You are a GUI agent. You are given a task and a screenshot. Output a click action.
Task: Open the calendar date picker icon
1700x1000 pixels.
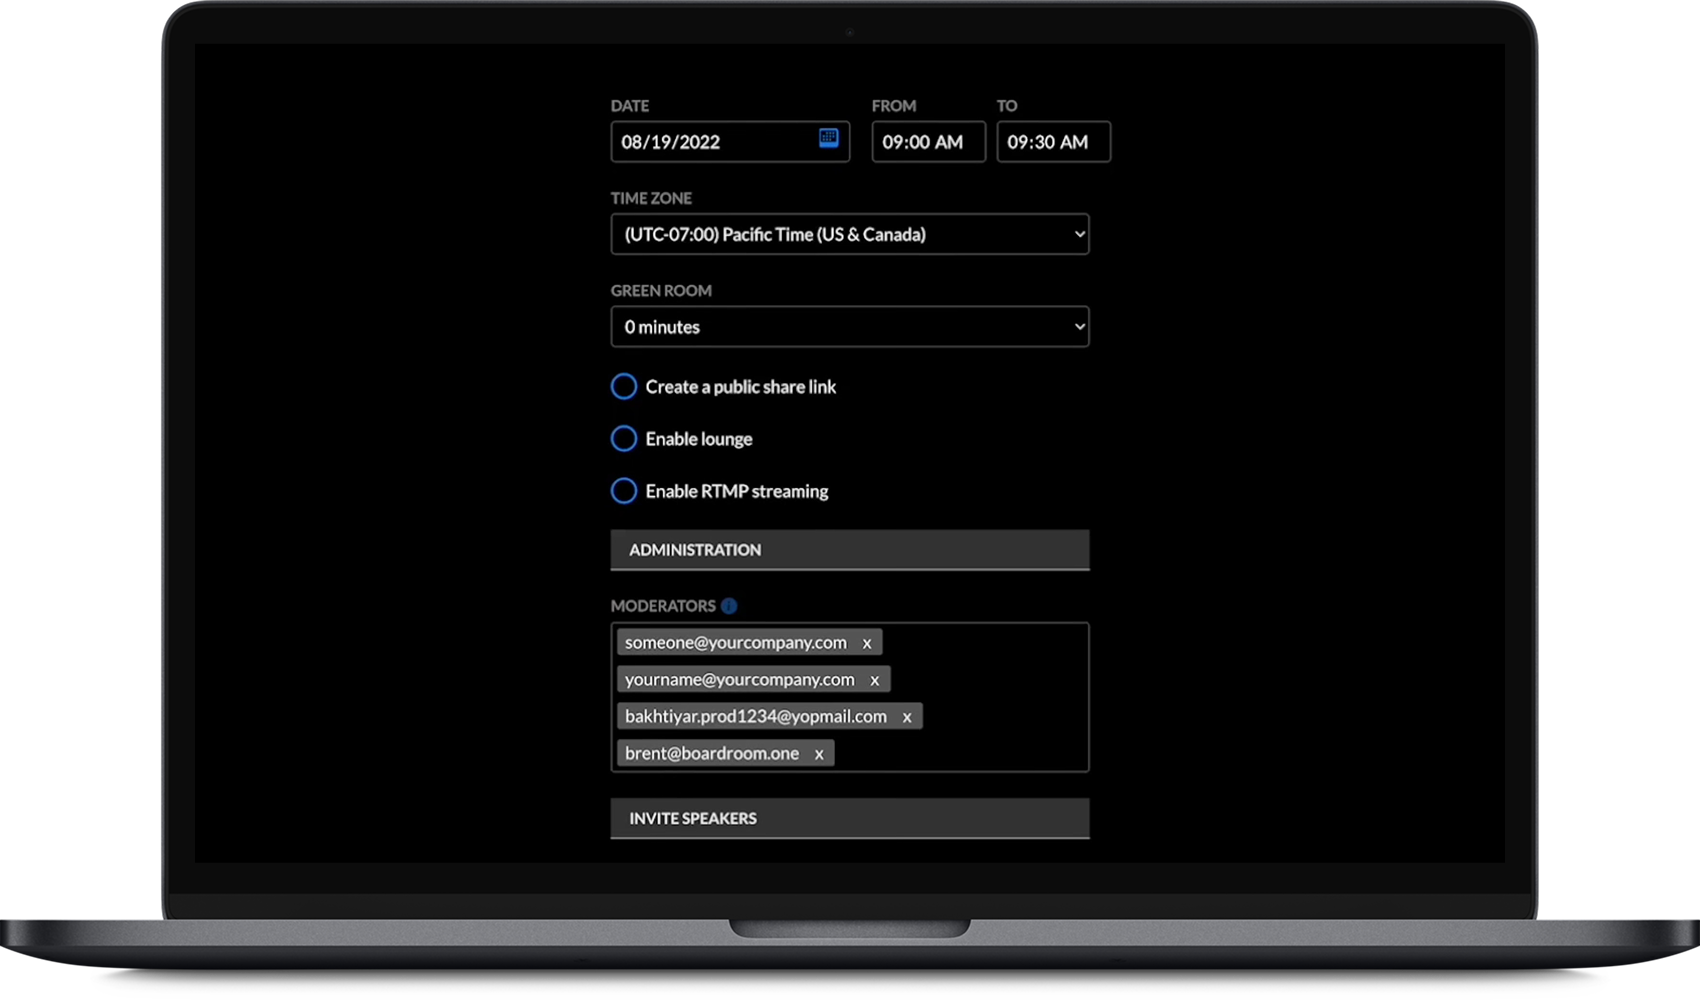pyautogui.click(x=828, y=138)
